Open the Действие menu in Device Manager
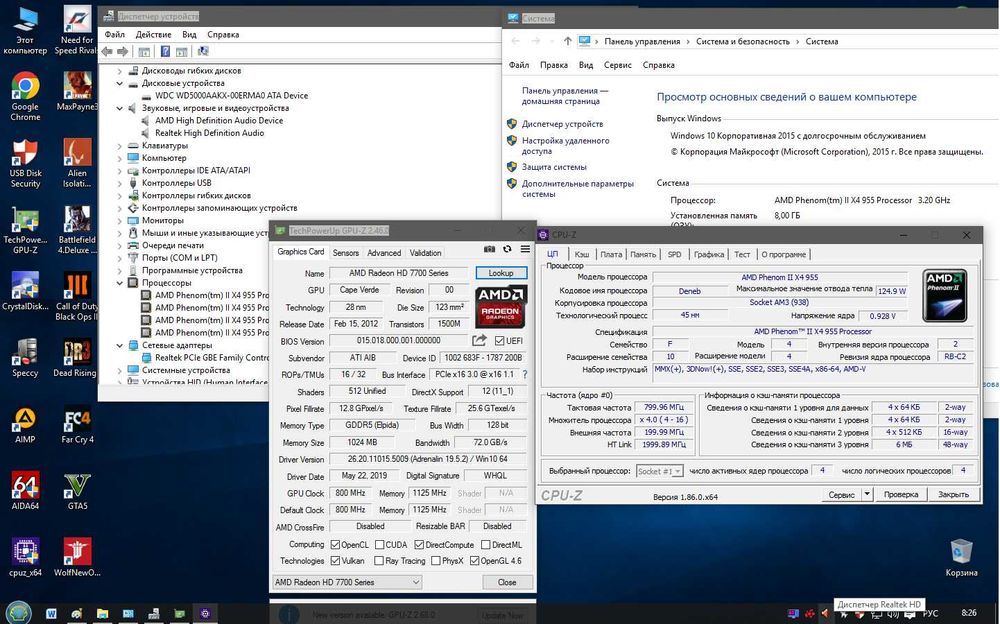The image size is (1000, 624). click(154, 34)
